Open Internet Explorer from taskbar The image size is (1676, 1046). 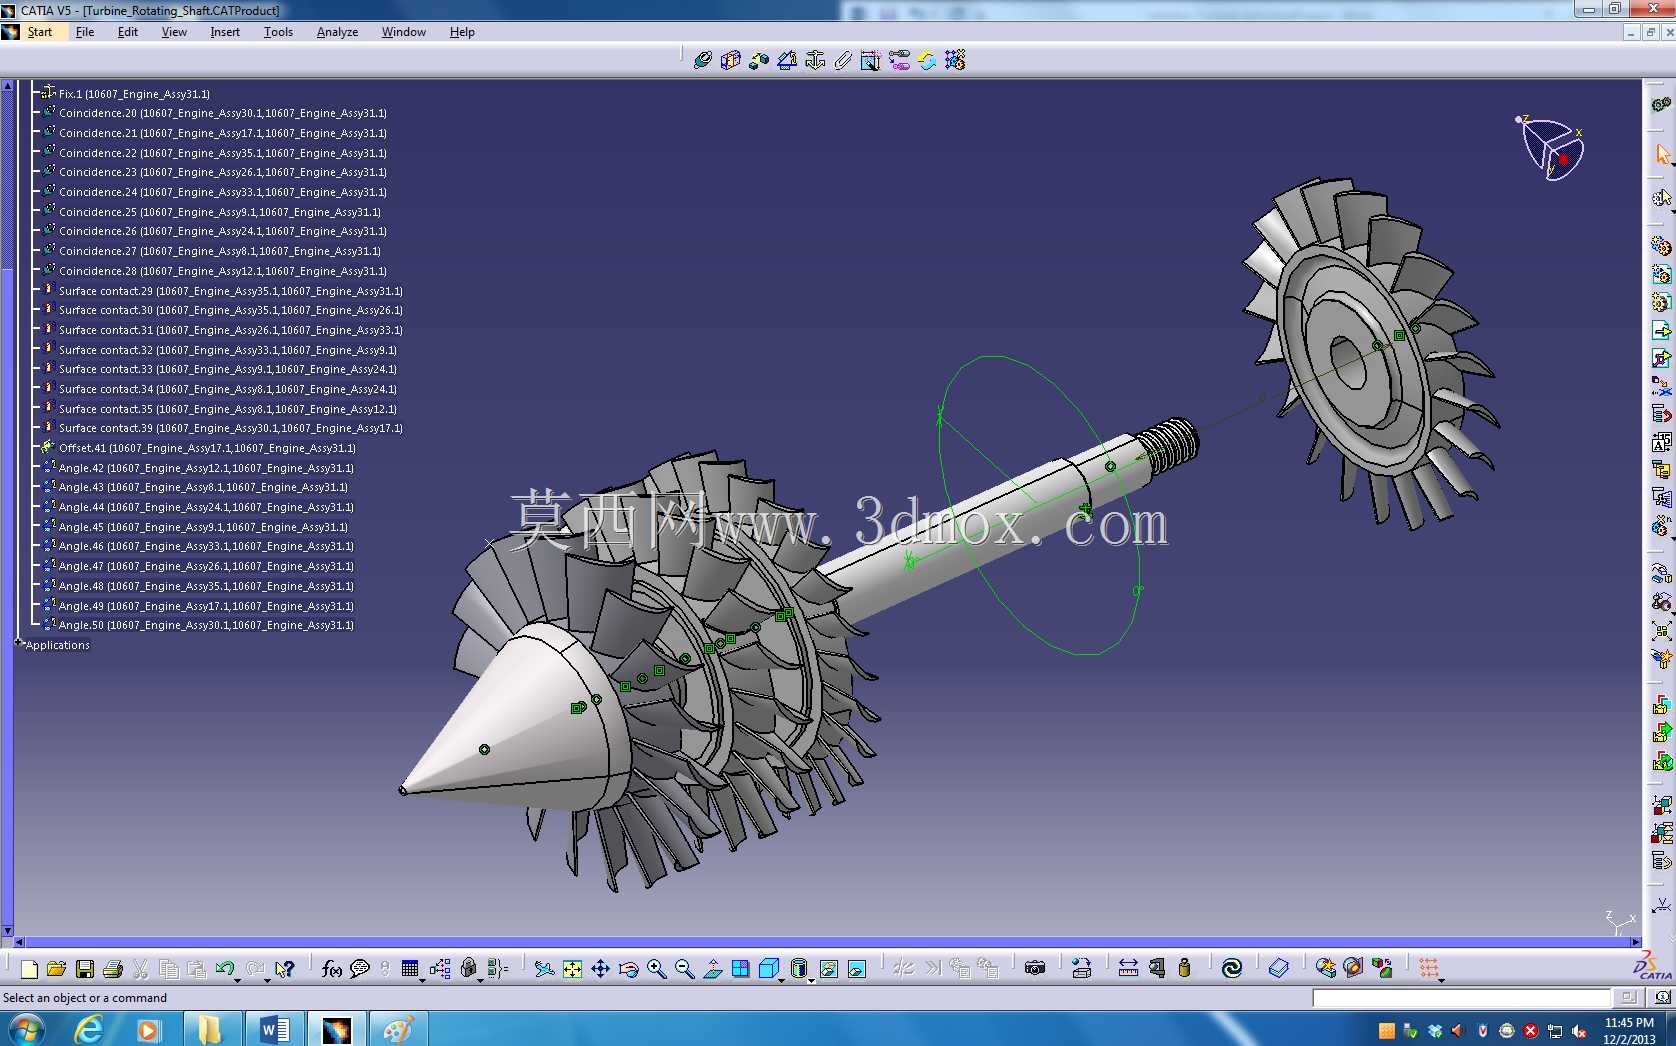click(x=89, y=1029)
